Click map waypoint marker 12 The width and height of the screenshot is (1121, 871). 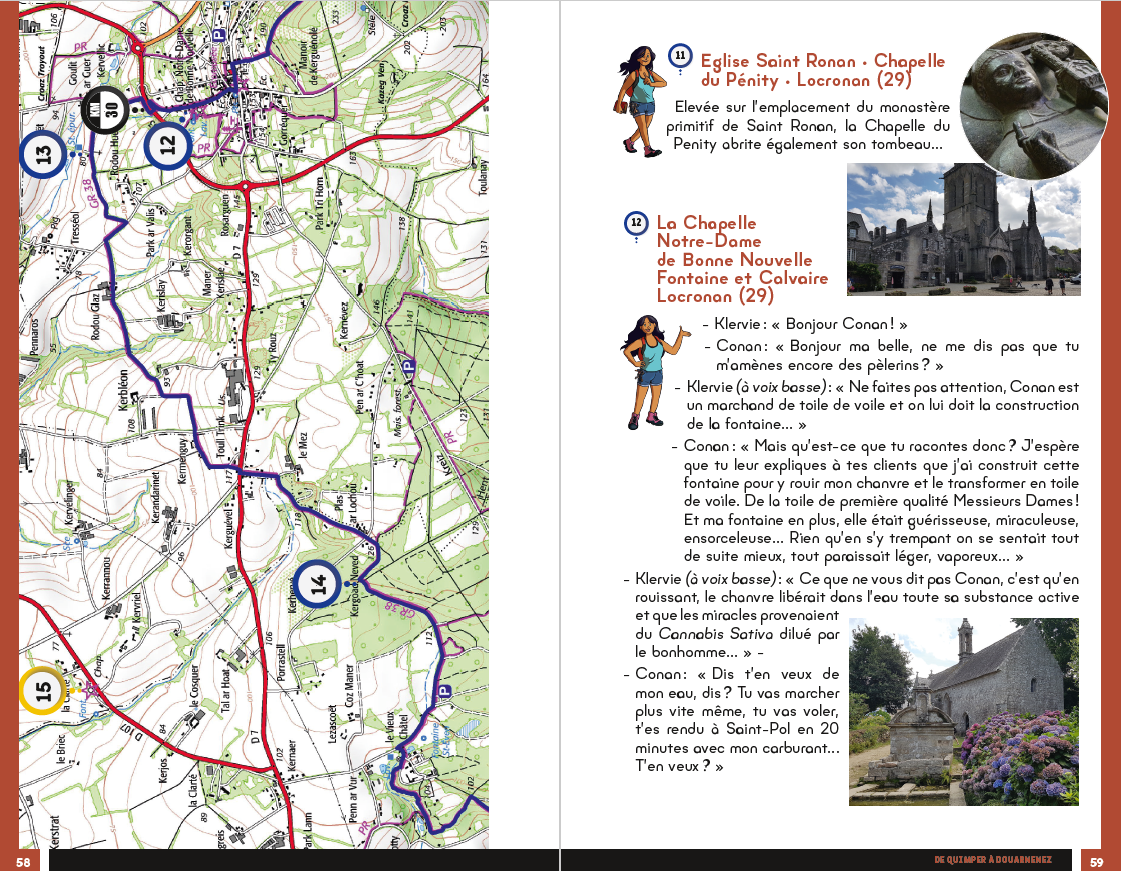pyautogui.click(x=167, y=145)
